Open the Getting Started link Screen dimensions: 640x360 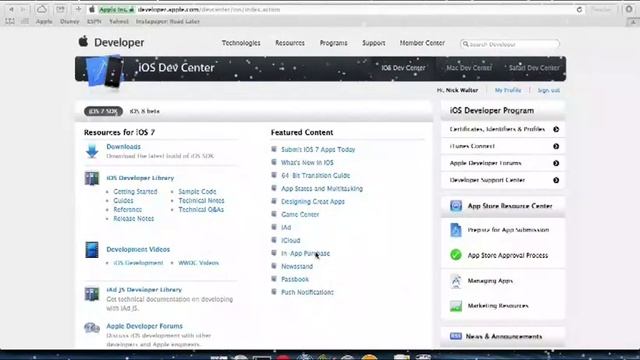[135, 191]
